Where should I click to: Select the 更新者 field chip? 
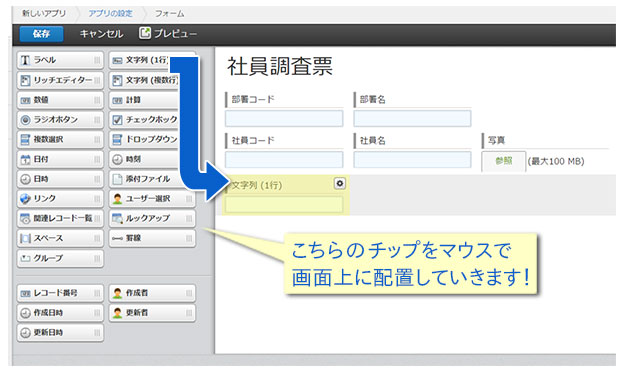click(152, 313)
